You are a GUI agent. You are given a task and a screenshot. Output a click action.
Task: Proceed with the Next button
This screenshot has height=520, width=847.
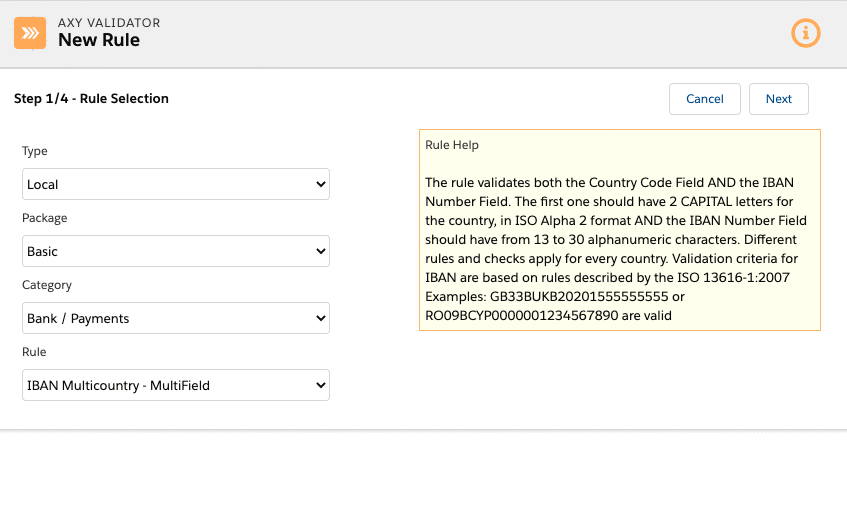pos(778,99)
